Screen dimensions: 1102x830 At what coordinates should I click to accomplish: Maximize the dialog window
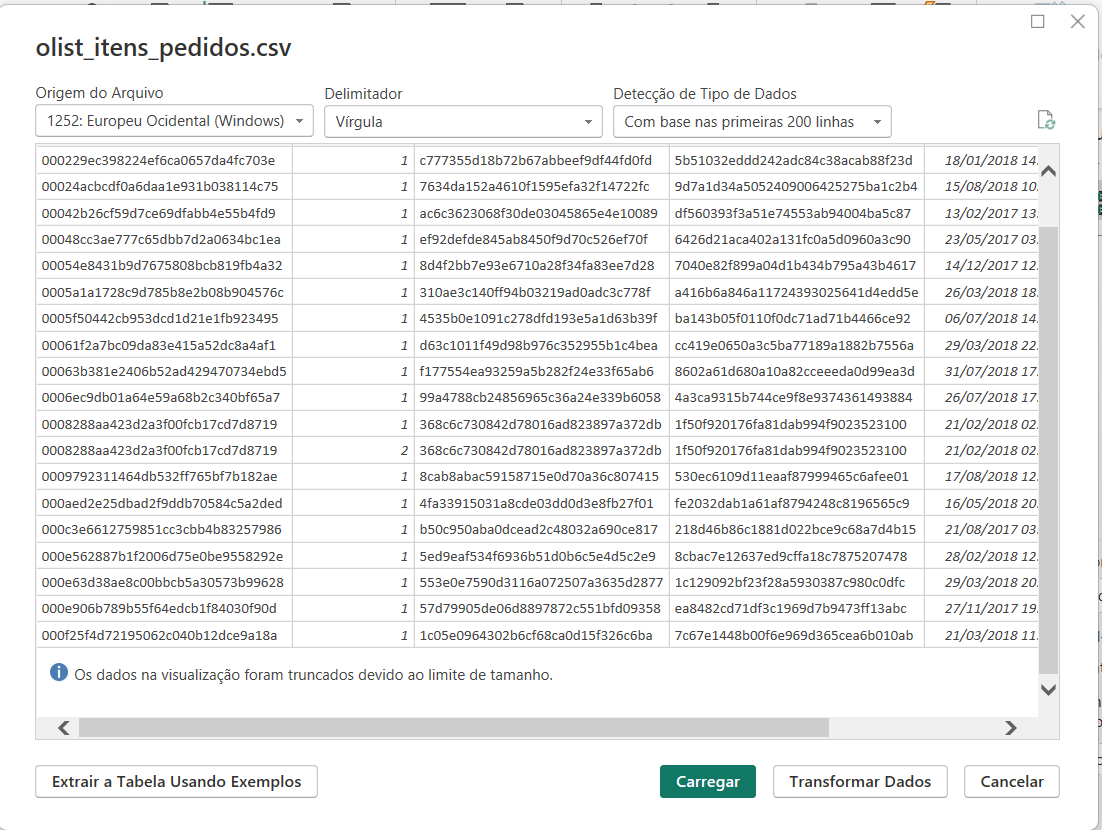[1037, 22]
